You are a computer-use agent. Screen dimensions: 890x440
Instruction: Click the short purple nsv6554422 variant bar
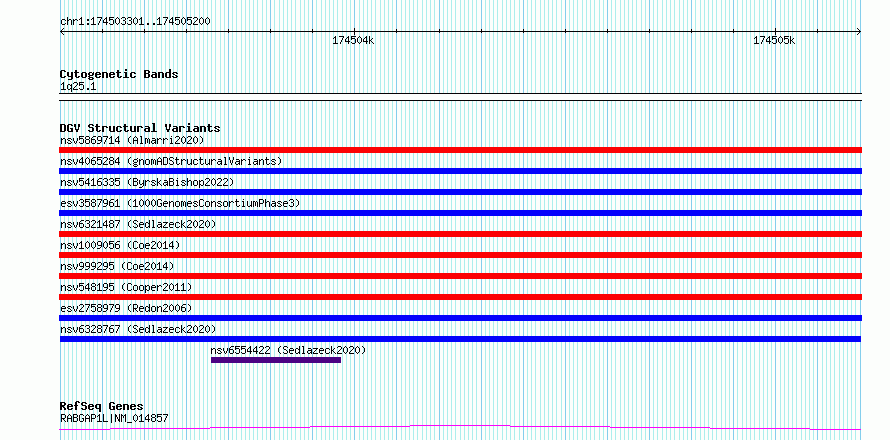[x=276, y=360]
